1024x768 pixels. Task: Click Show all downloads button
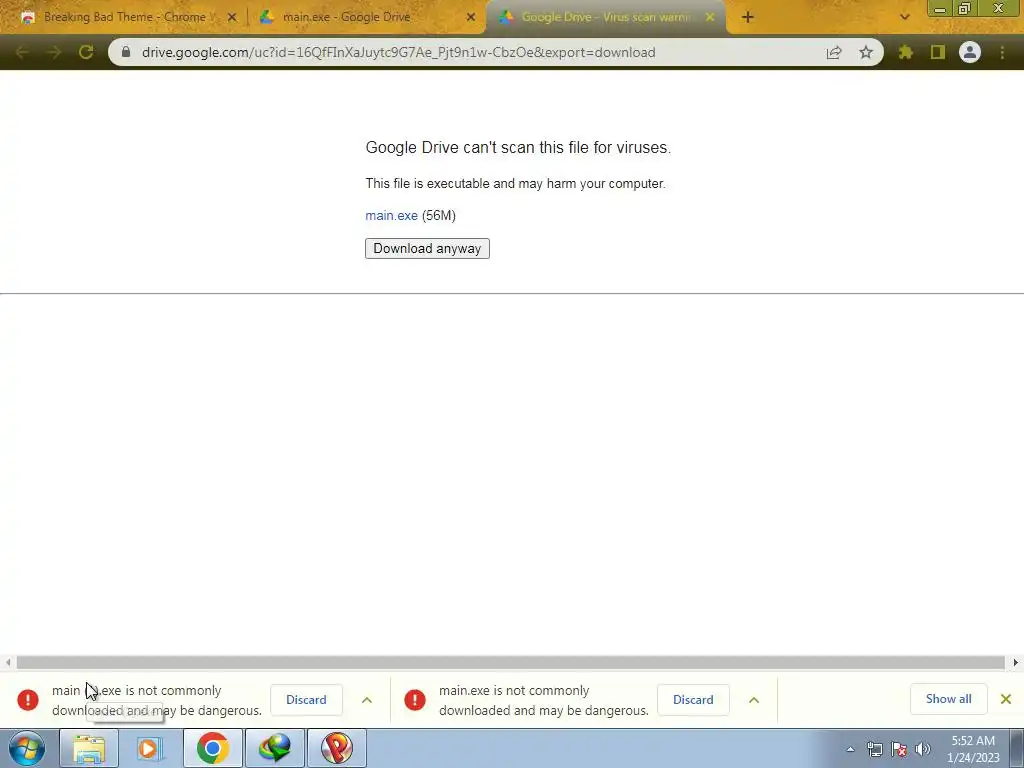(948, 699)
